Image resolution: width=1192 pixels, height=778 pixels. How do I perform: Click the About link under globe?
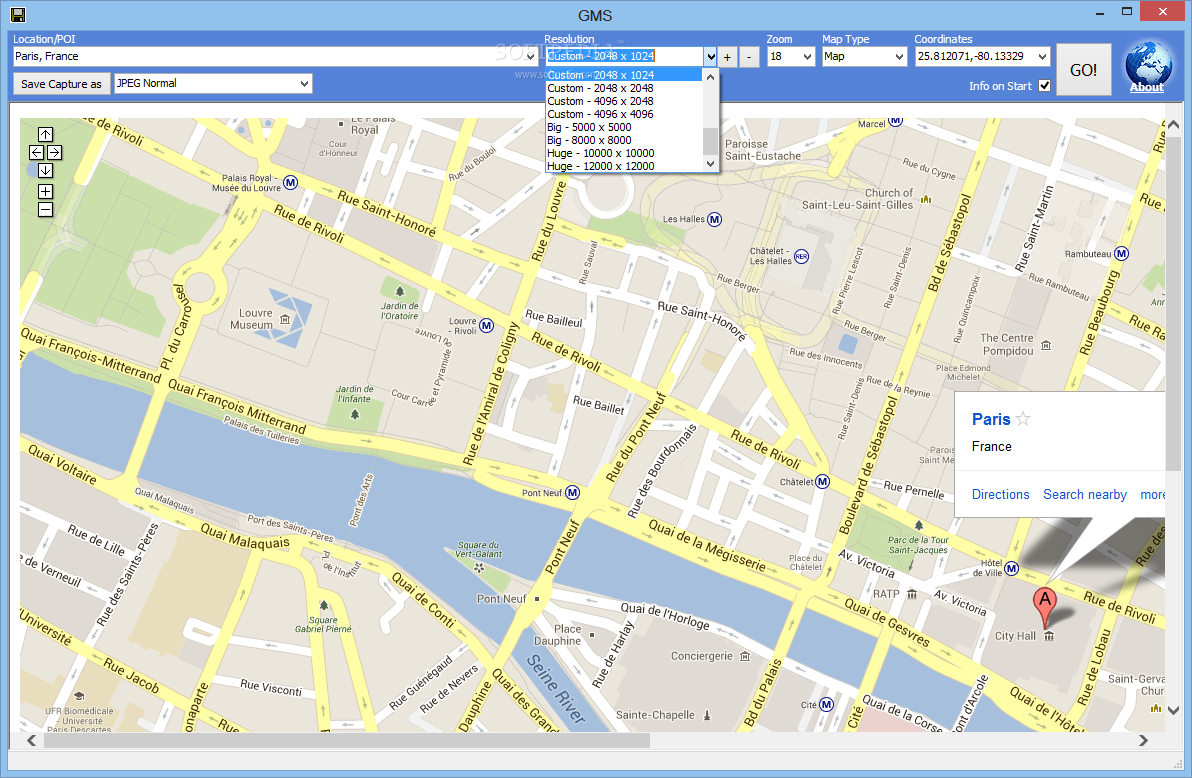1146,87
